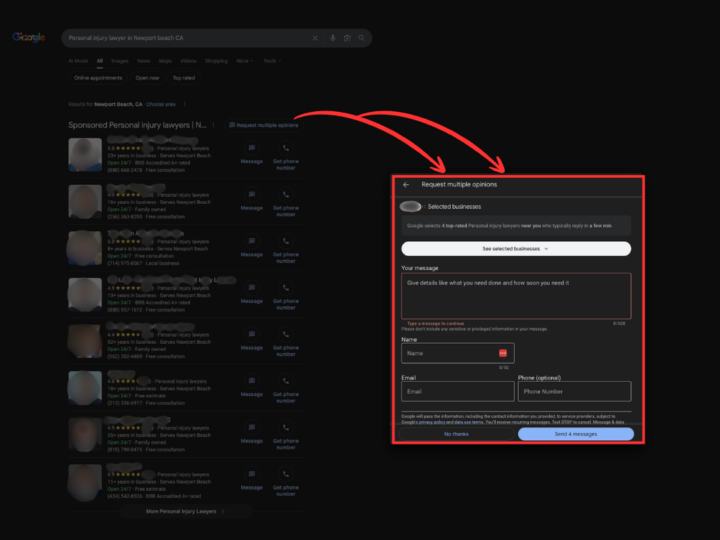
Task: Open the three-dot menu beside Sponsored heading
Action: point(214,125)
